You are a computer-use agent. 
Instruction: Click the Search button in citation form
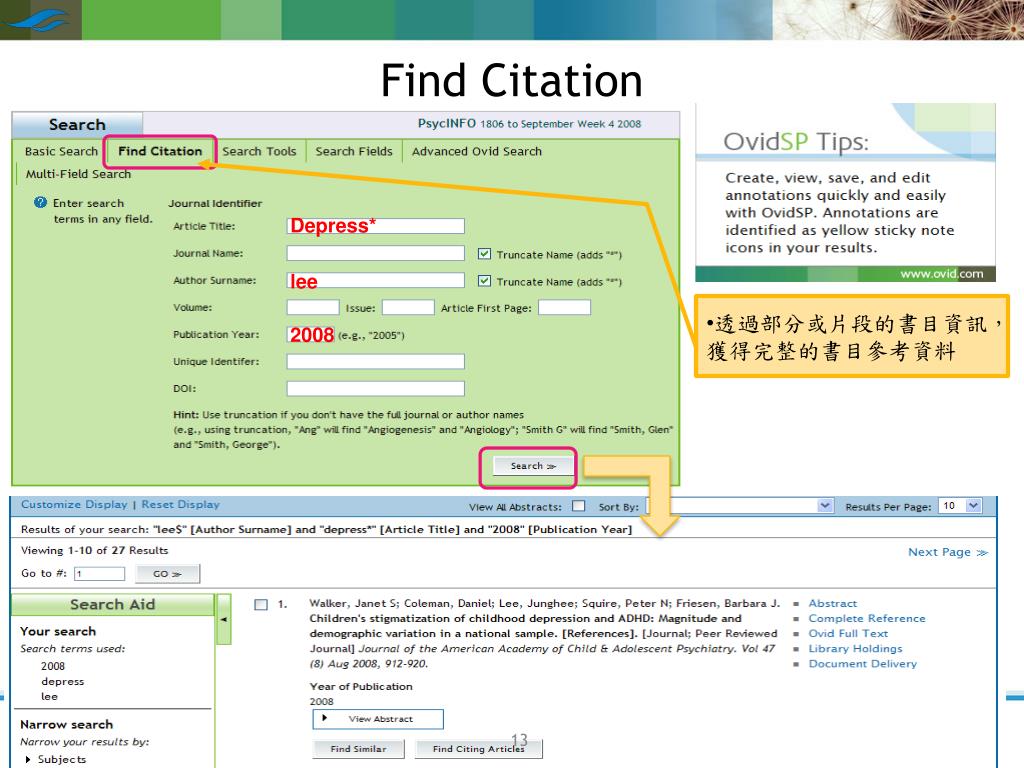pyautogui.click(x=532, y=466)
